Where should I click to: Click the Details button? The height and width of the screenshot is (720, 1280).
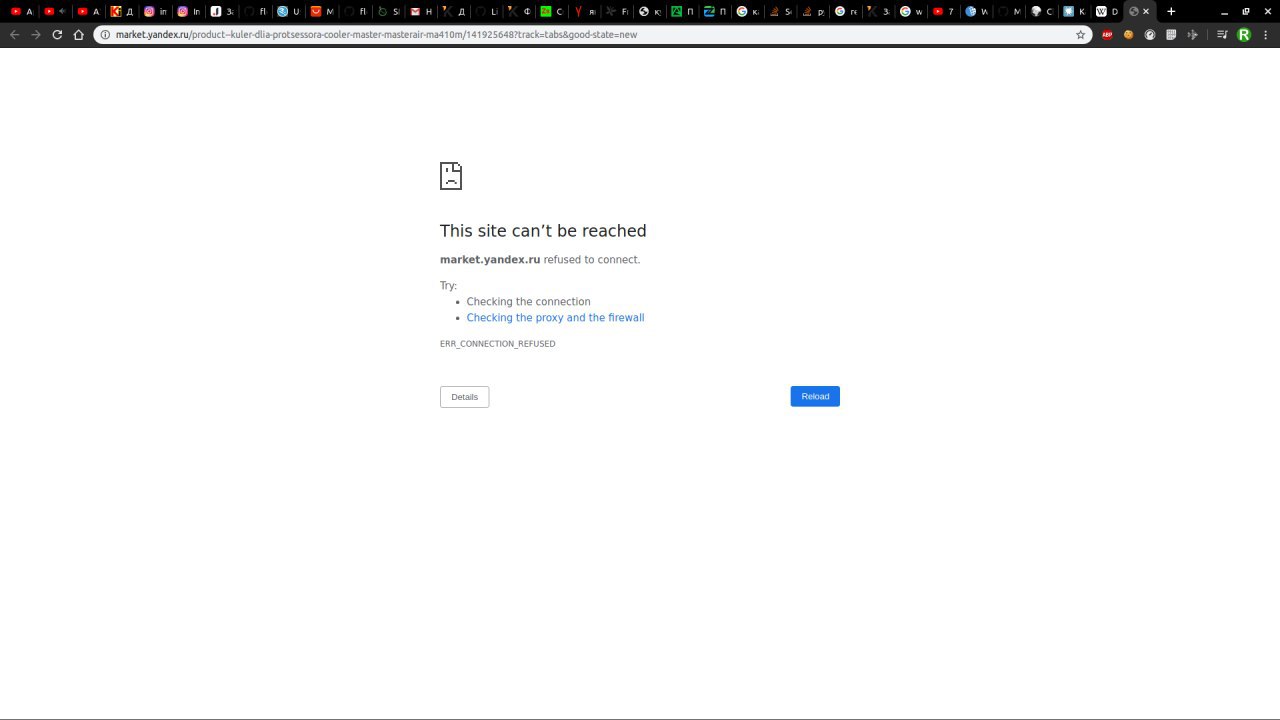click(x=465, y=397)
